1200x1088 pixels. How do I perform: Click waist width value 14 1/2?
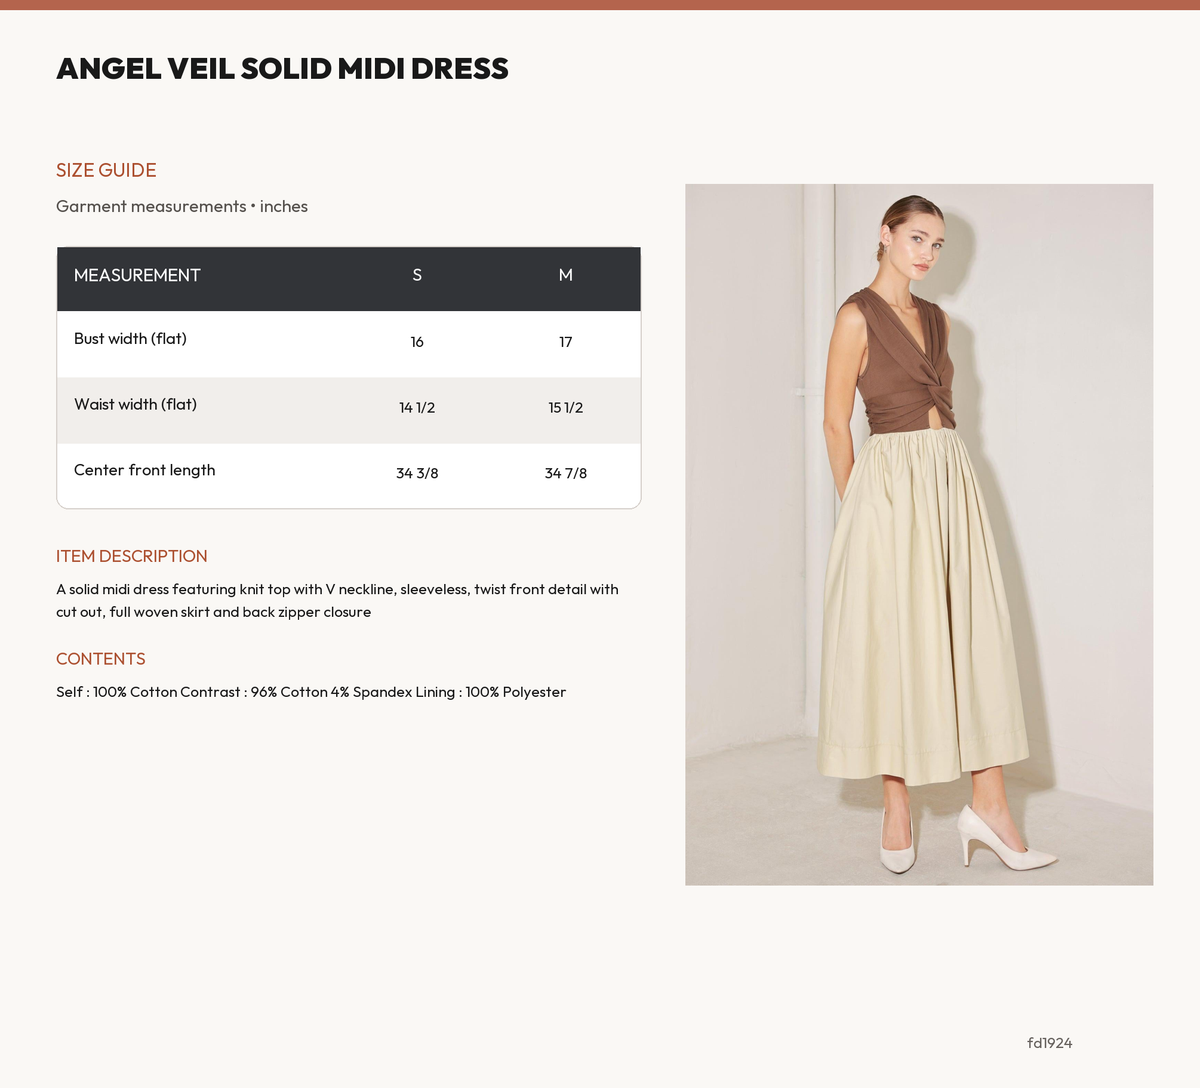(x=417, y=408)
